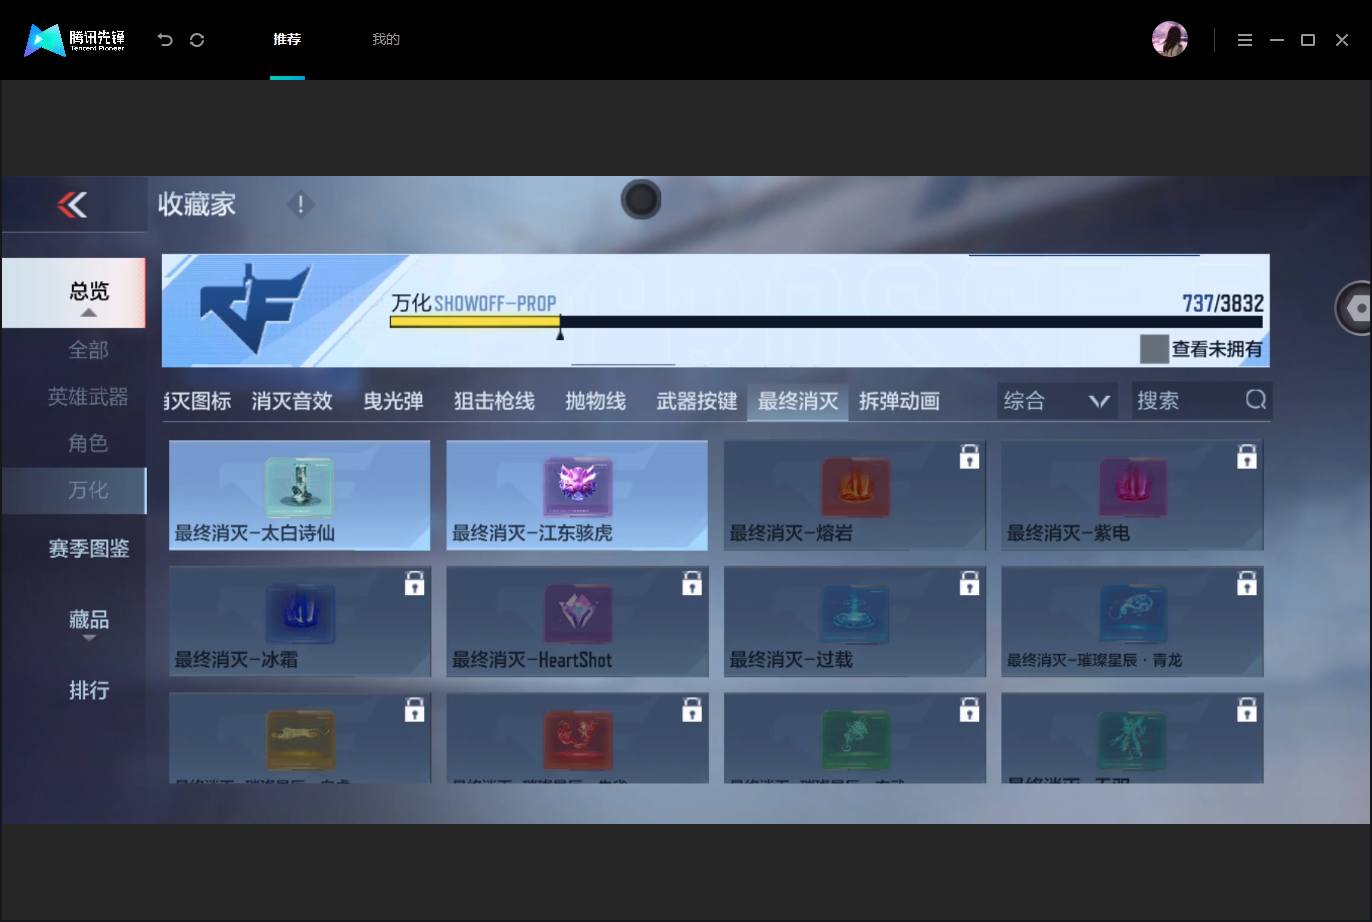Switch to the 我的 tab
1372x922 pixels.
click(386, 40)
